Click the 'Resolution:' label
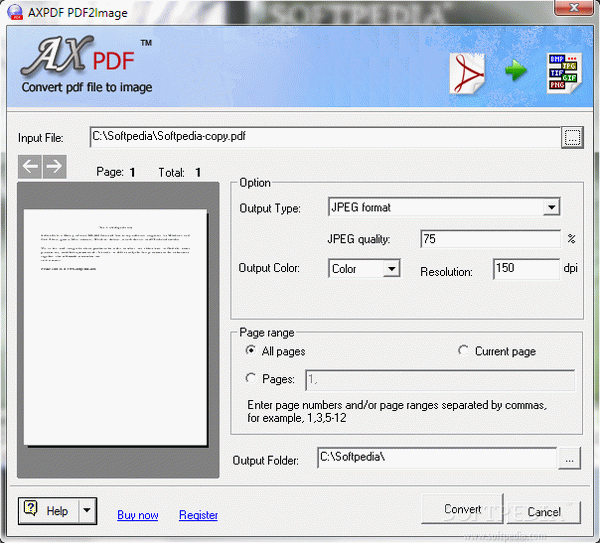600x543 pixels. [x=446, y=272]
